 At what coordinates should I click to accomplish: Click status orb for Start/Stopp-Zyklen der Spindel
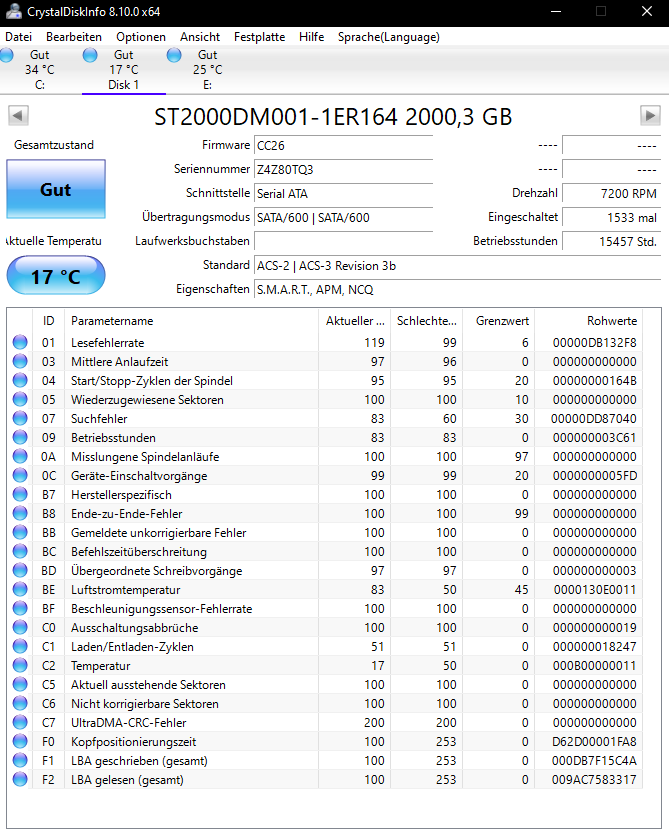(x=20, y=380)
